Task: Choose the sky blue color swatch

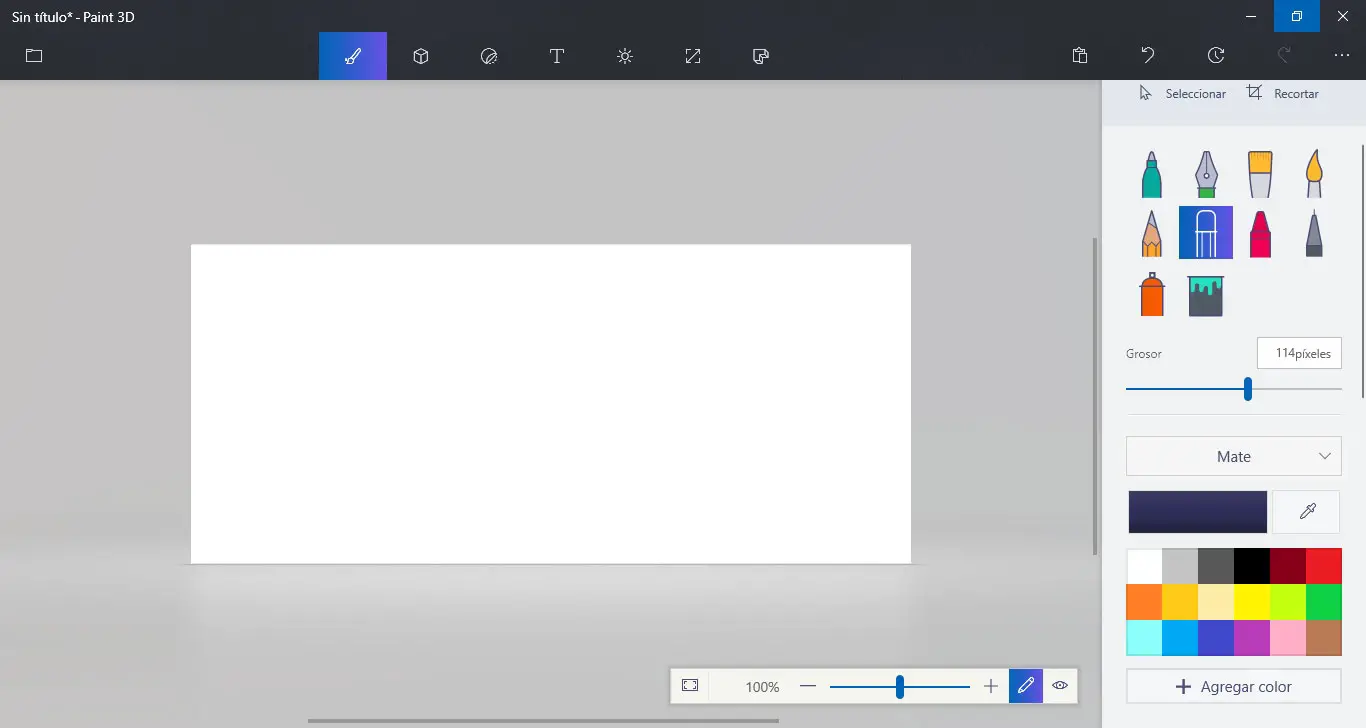Action: [1180, 638]
